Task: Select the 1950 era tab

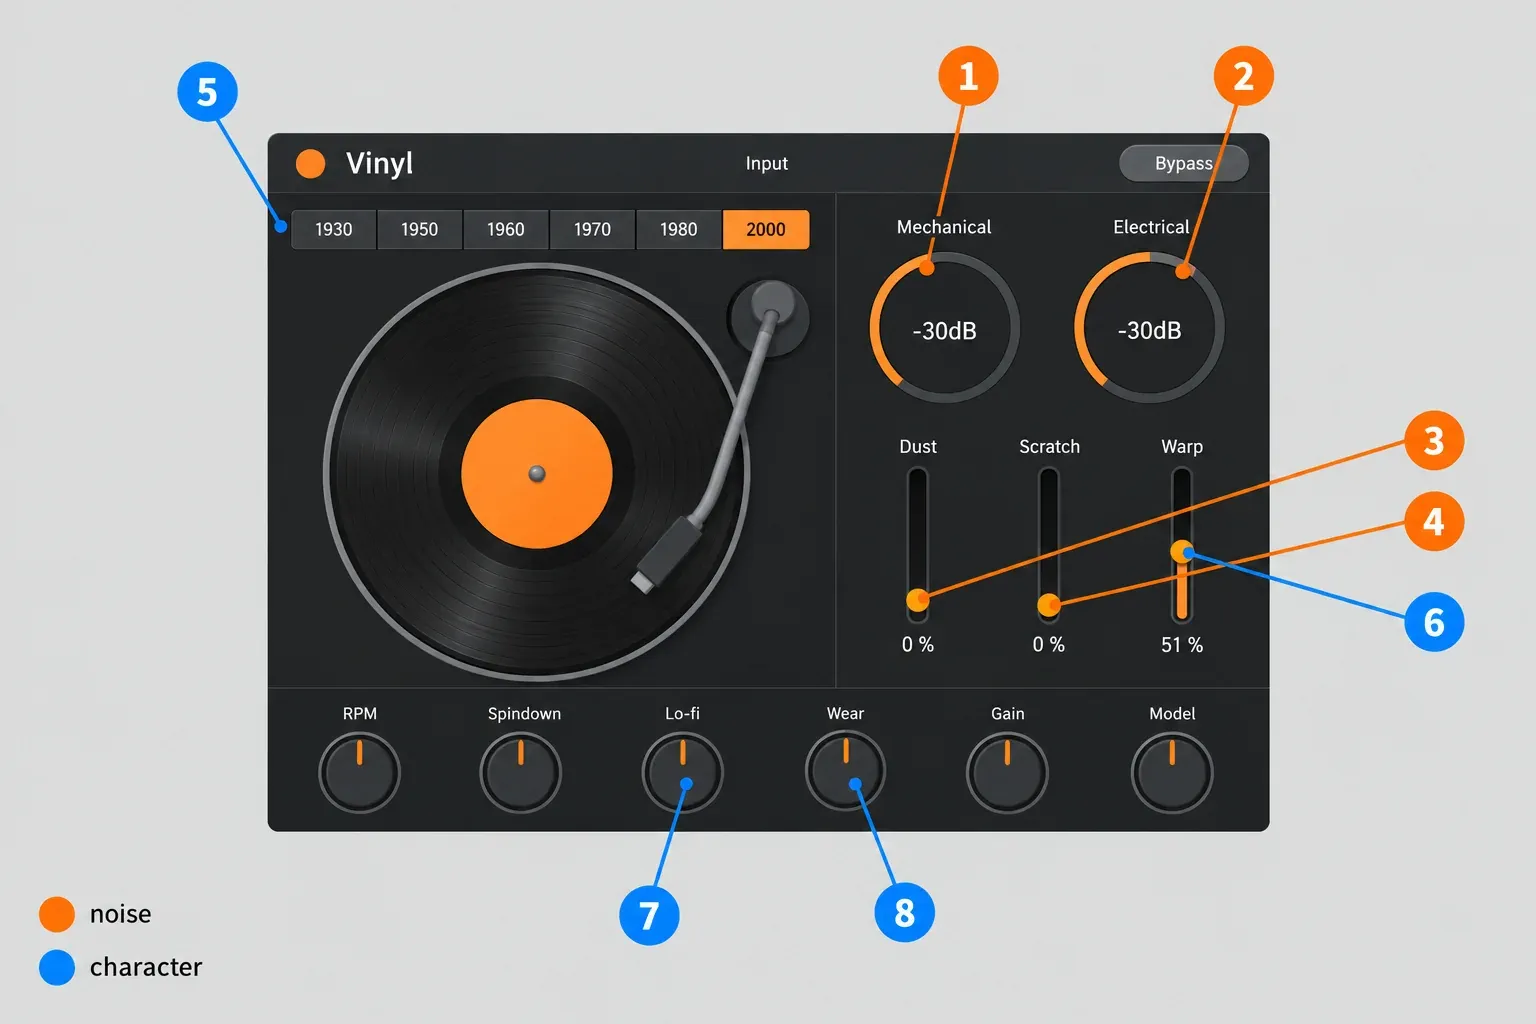Action: coord(420,229)
